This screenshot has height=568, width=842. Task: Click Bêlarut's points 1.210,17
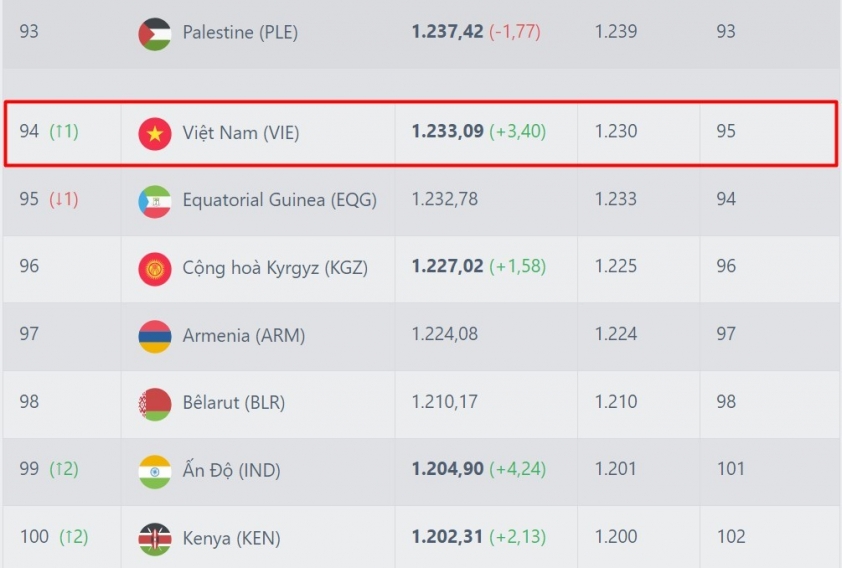[445, 402]
